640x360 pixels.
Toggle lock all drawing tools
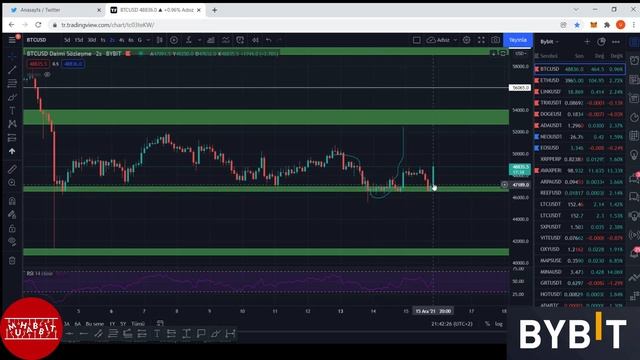tap(12, 228)
